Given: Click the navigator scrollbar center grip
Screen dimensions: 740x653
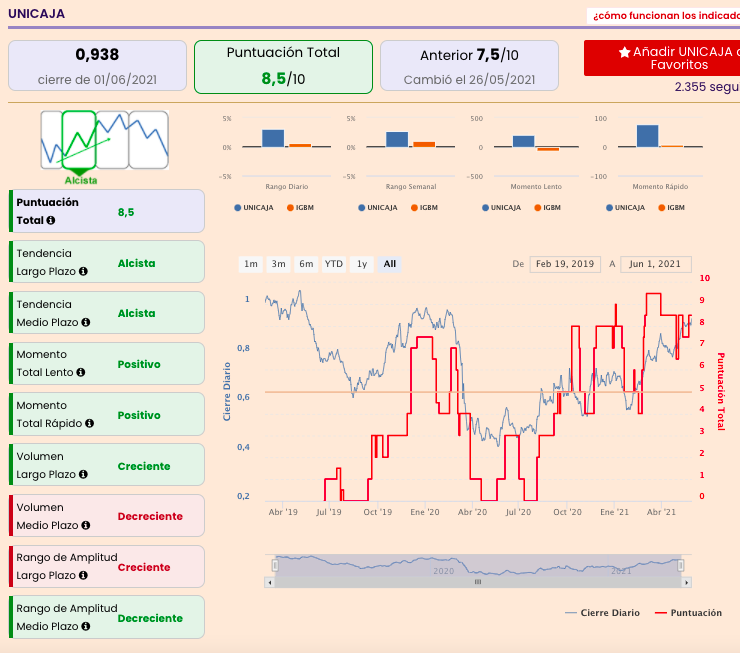Looking at the screenshot, I should point(478,582).
